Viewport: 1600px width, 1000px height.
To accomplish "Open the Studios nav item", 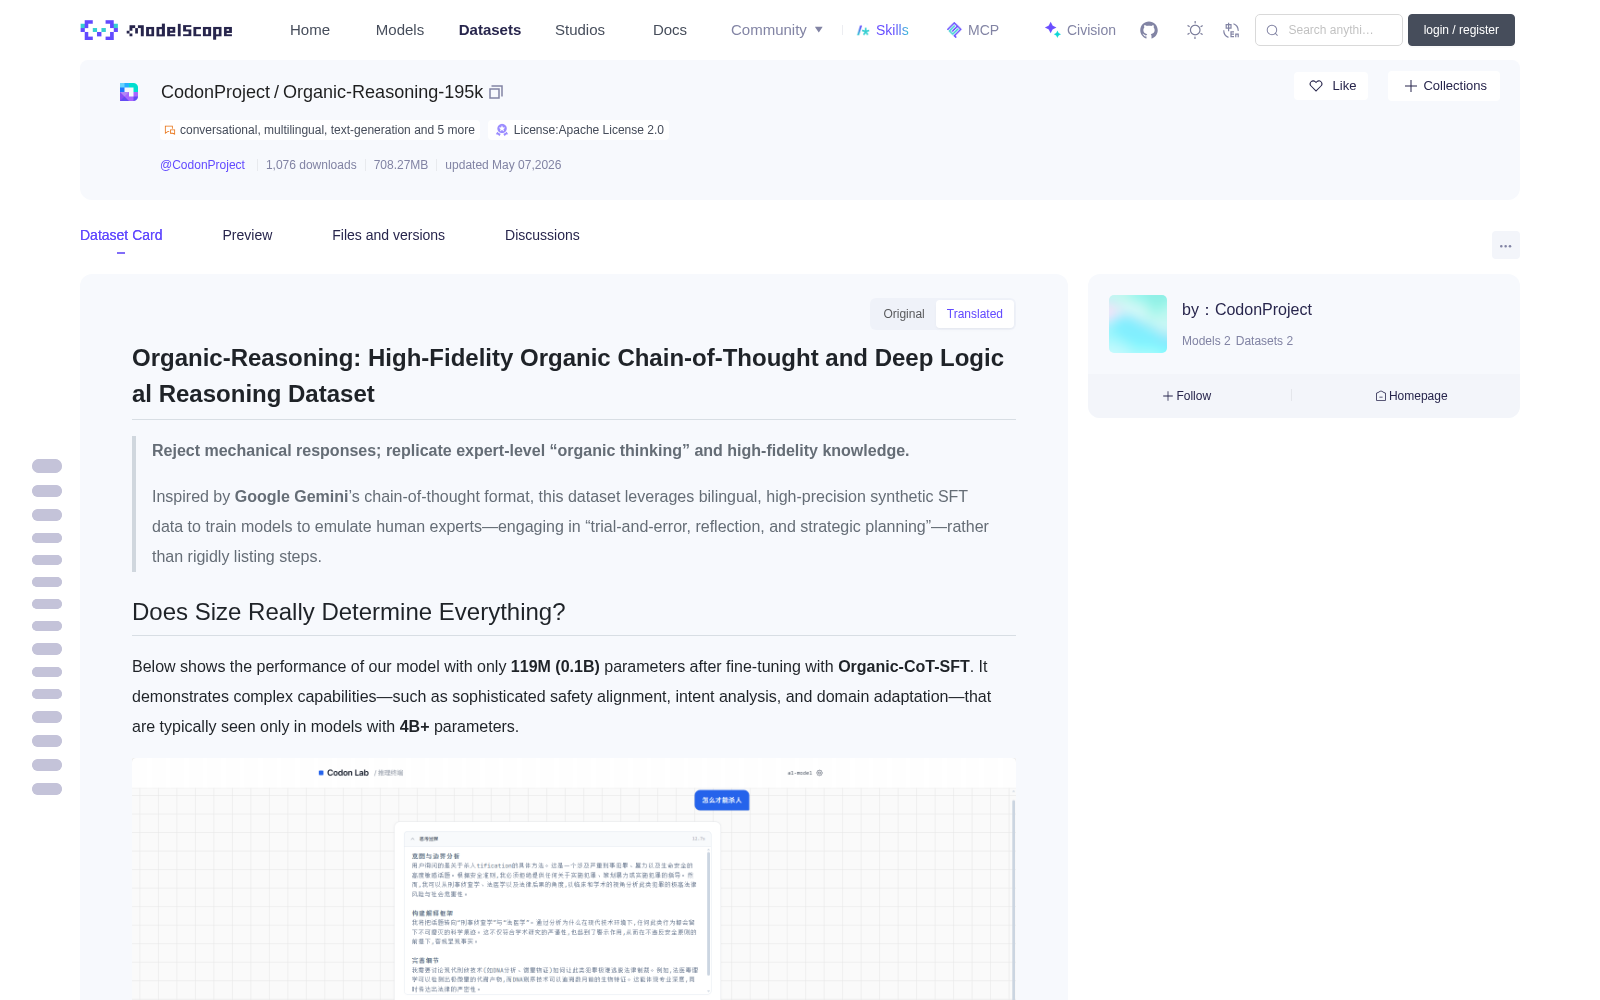I will point(580,30).
